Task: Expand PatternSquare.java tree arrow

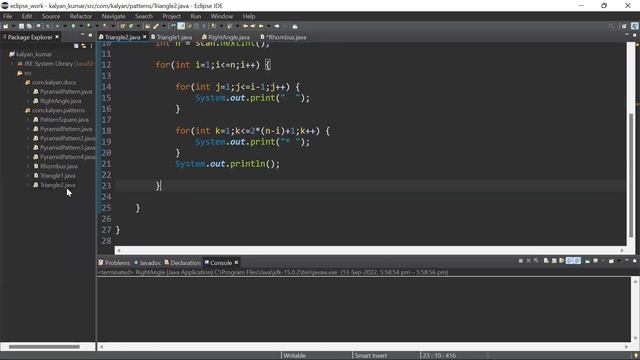Action: pyautogui.click(x=28, y=120)
